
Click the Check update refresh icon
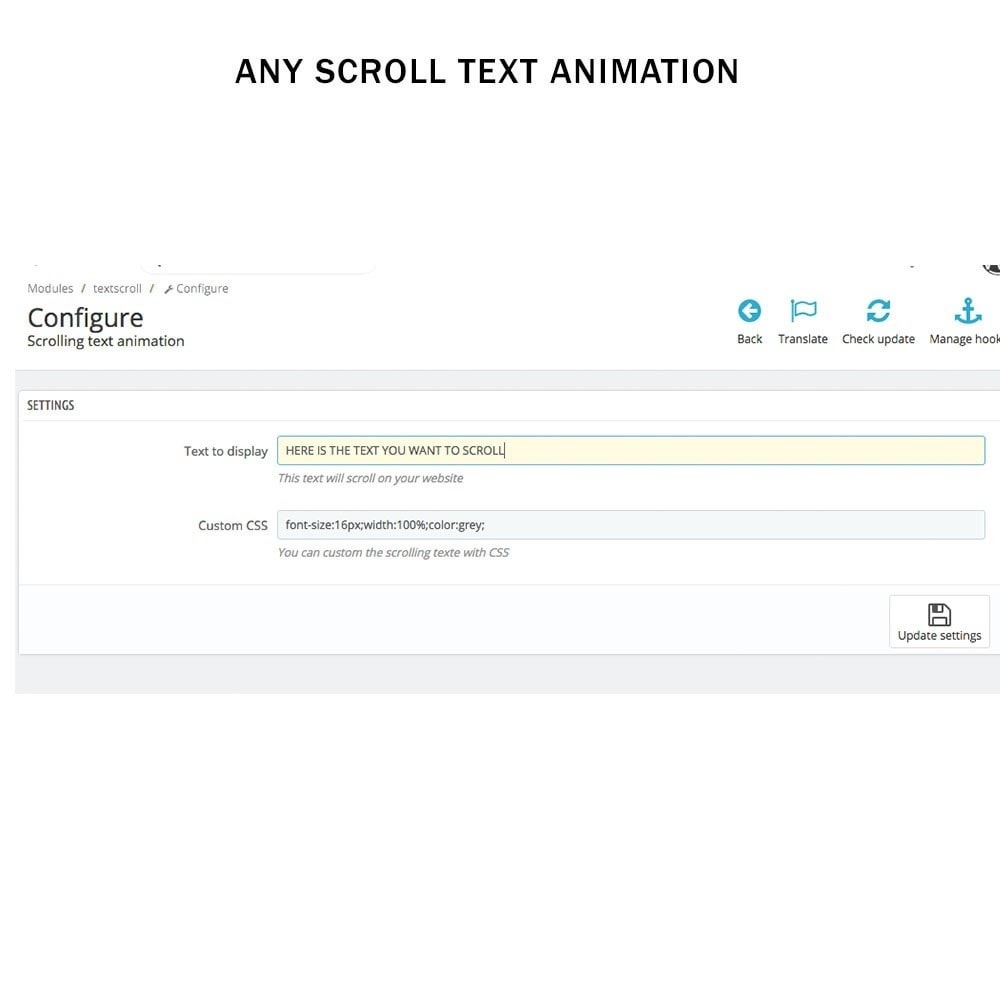pos(878,311)
